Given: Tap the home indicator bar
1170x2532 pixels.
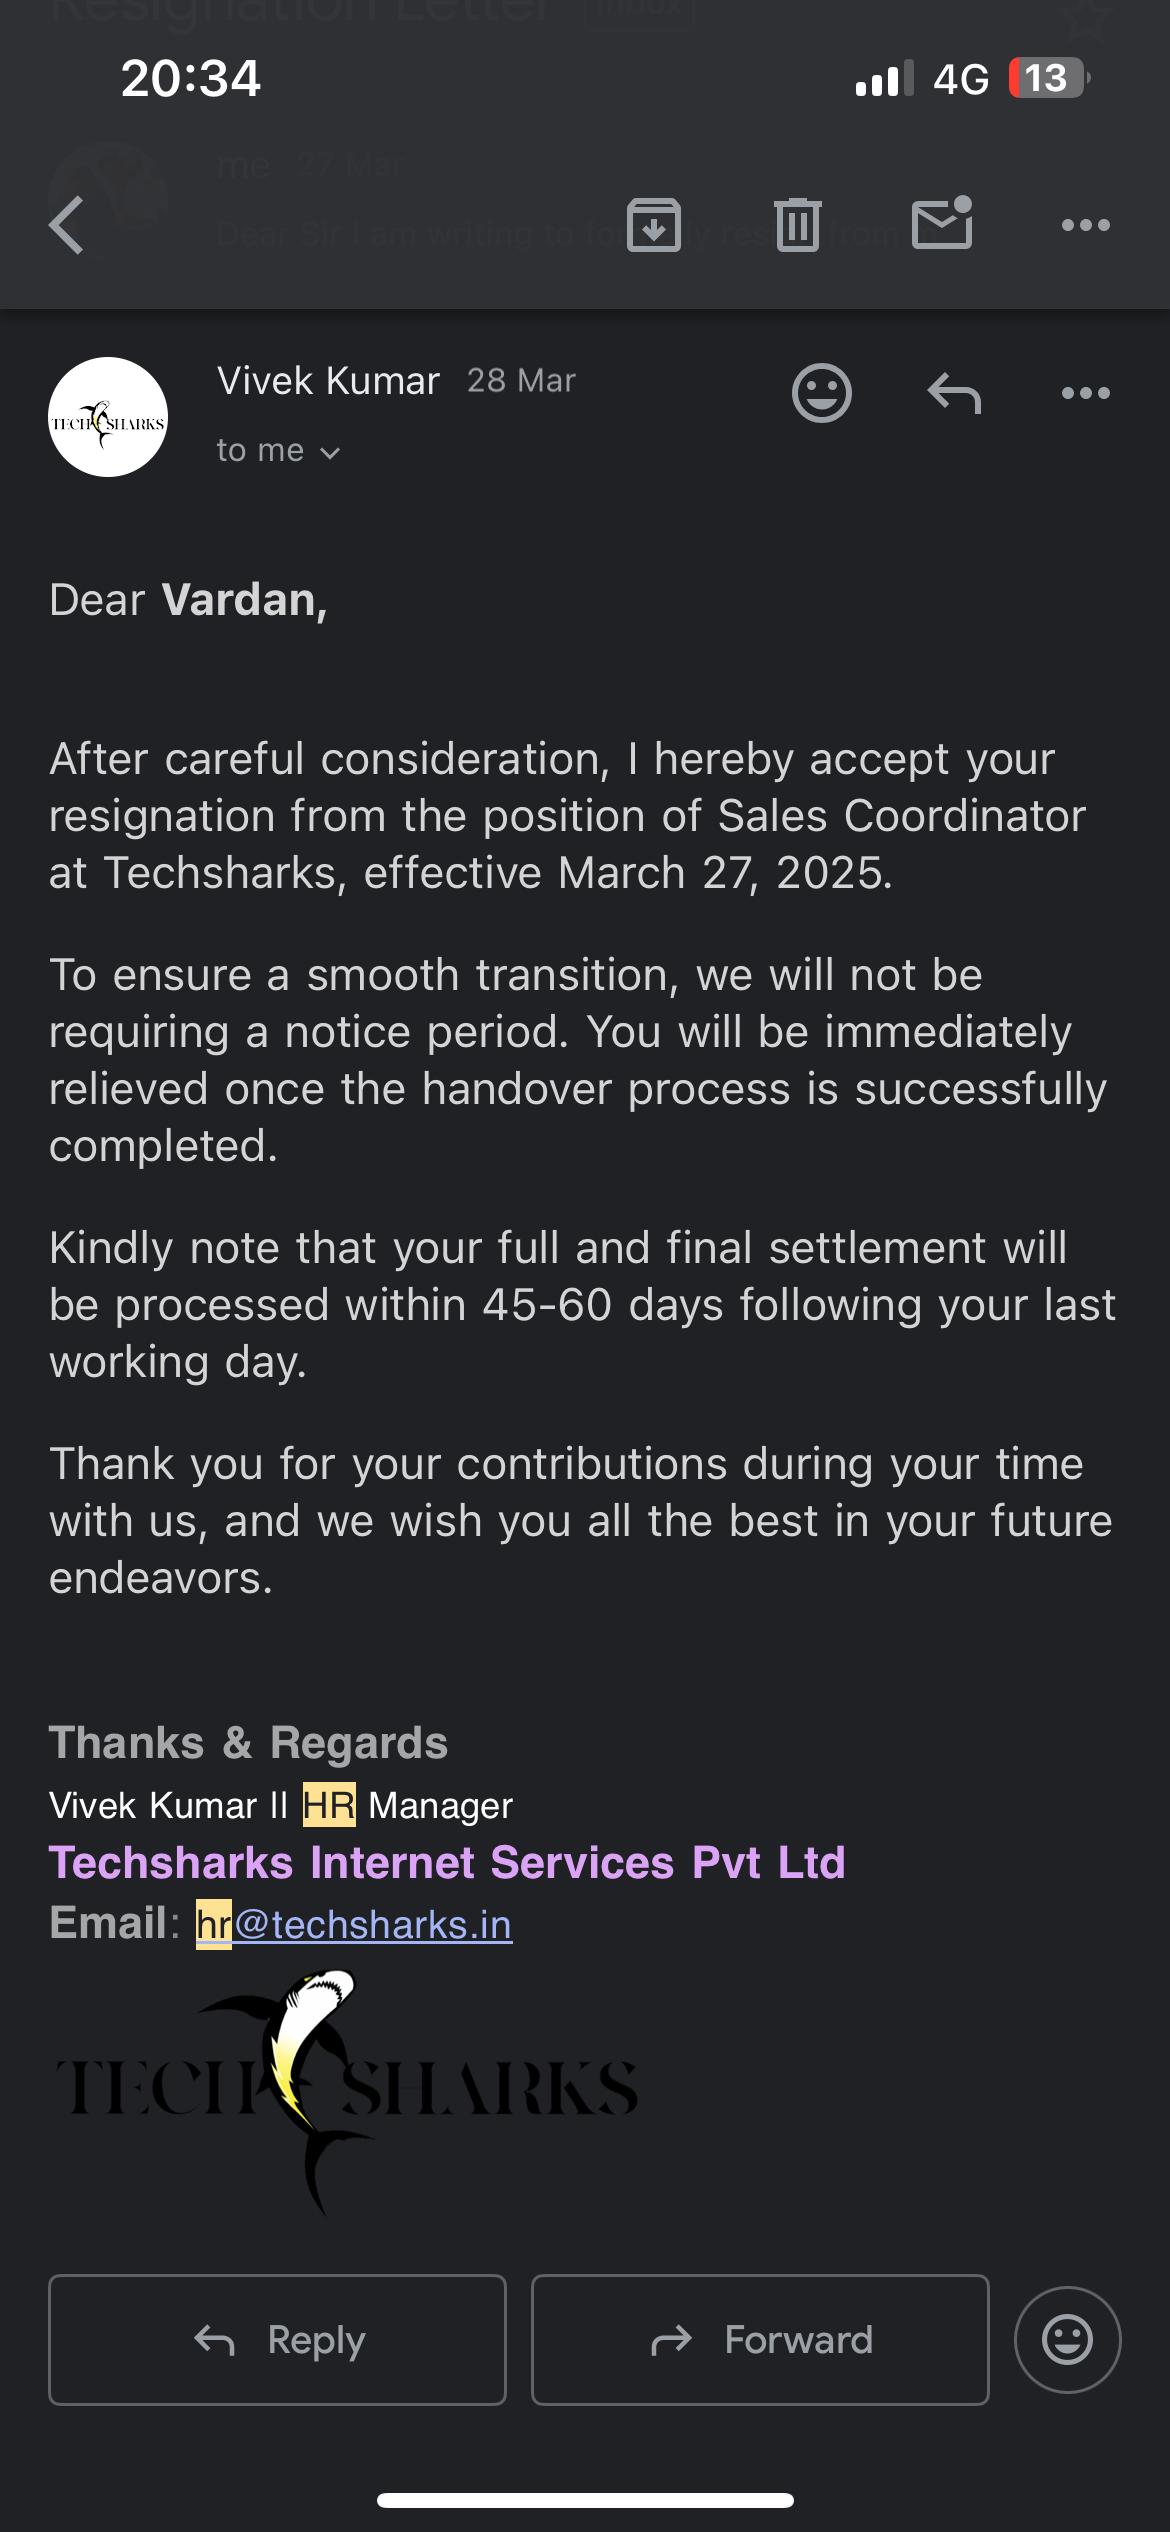Looking at the screenshot, I should 585,2500.
